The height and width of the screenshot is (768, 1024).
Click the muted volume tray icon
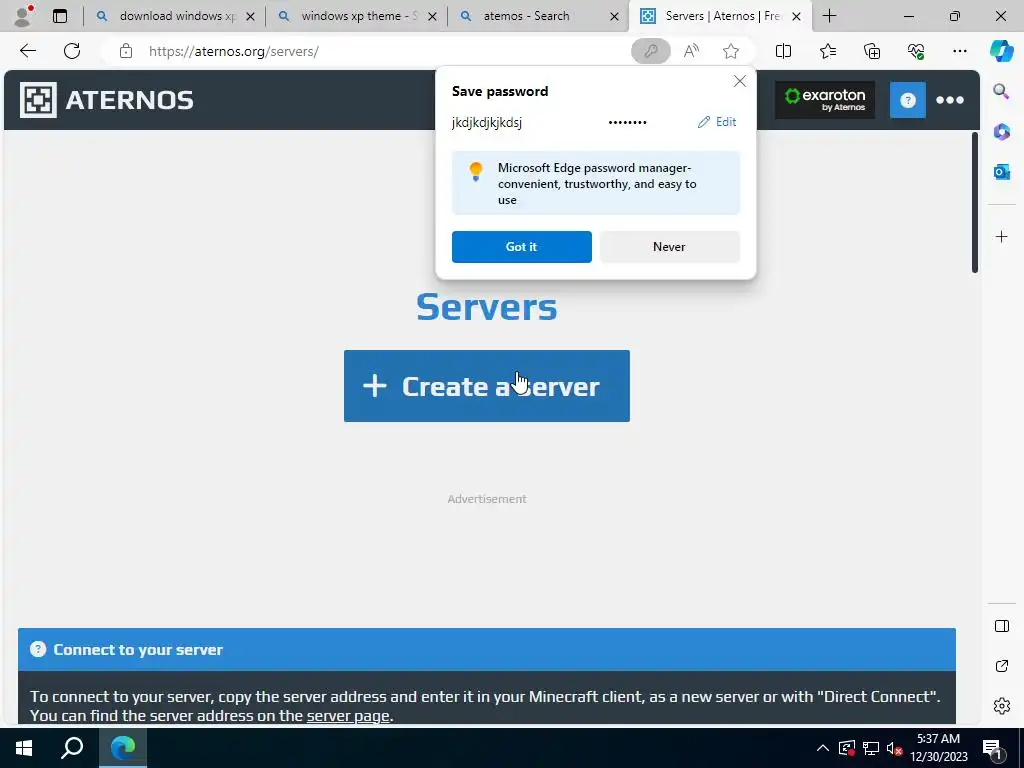click(x=894, y=748)
